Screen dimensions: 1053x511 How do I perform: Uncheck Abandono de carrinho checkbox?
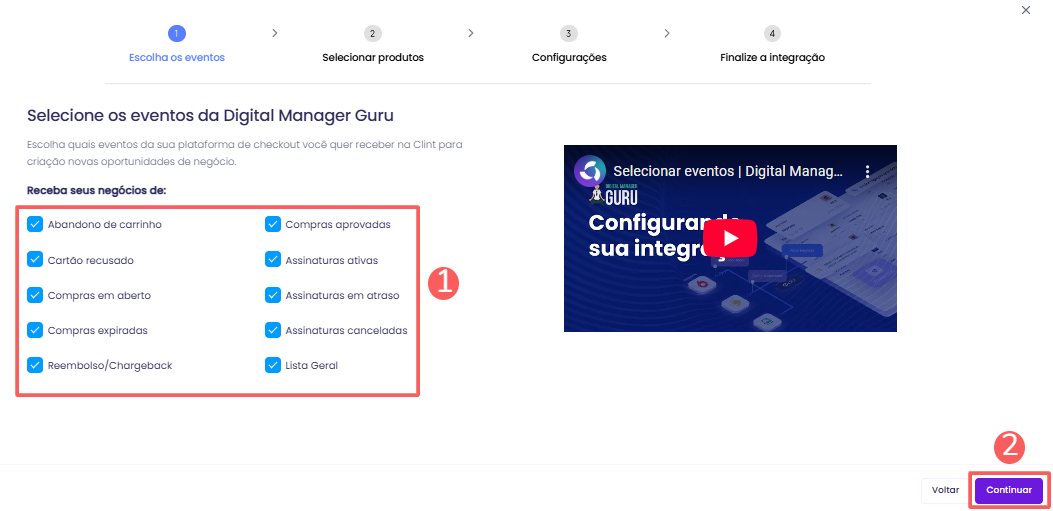(35, 224)
